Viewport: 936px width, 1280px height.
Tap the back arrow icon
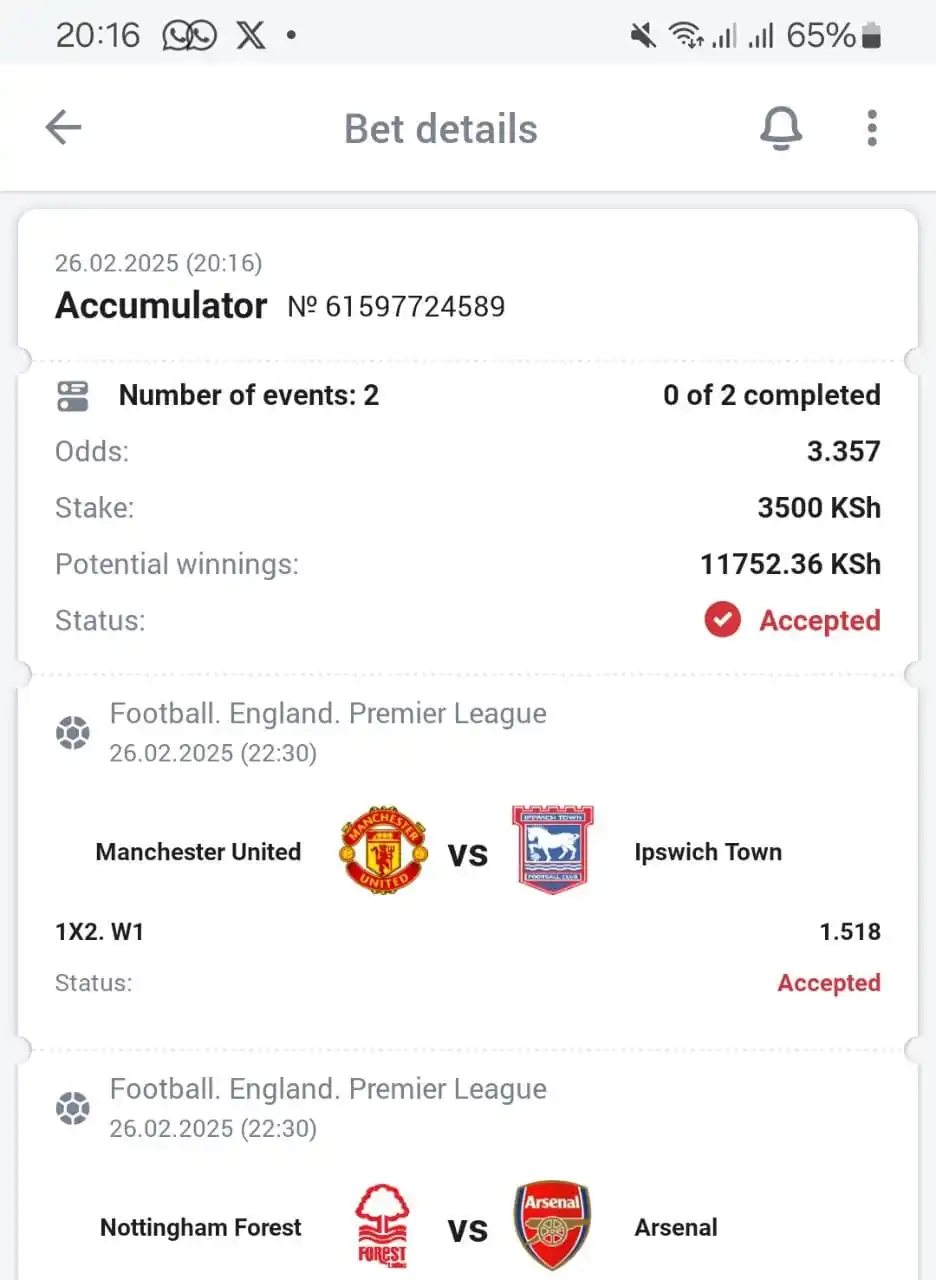click(63, 128)
